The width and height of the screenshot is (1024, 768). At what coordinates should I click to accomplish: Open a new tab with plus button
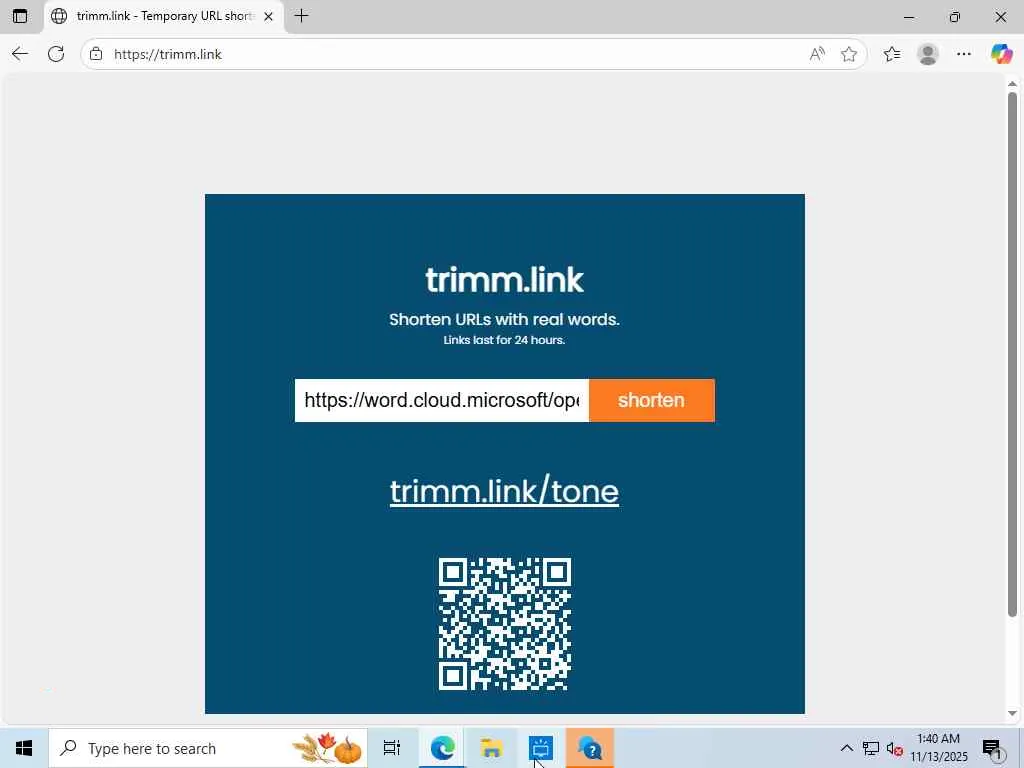[x=302, y=16]
